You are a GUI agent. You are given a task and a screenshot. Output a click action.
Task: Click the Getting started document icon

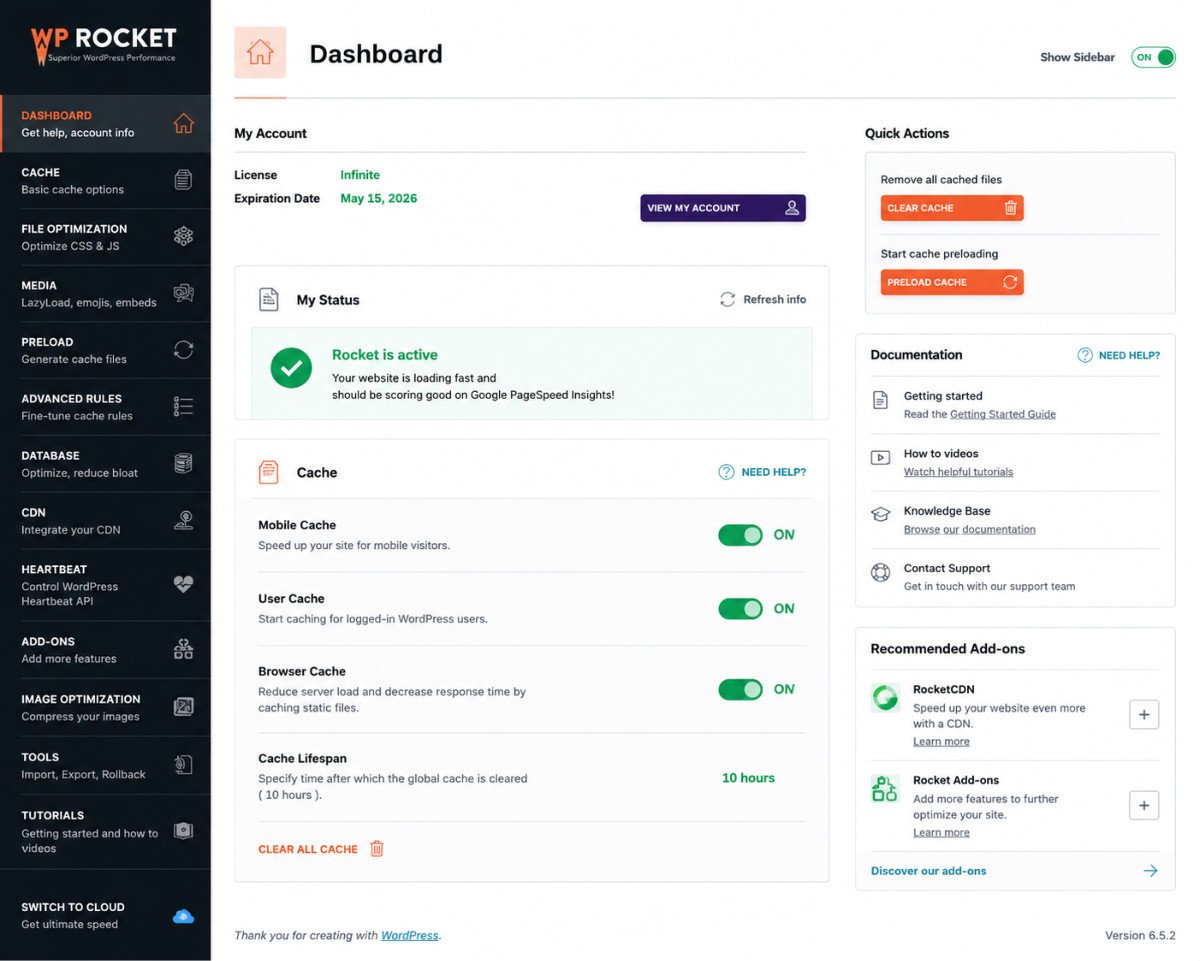coord(880,400)
